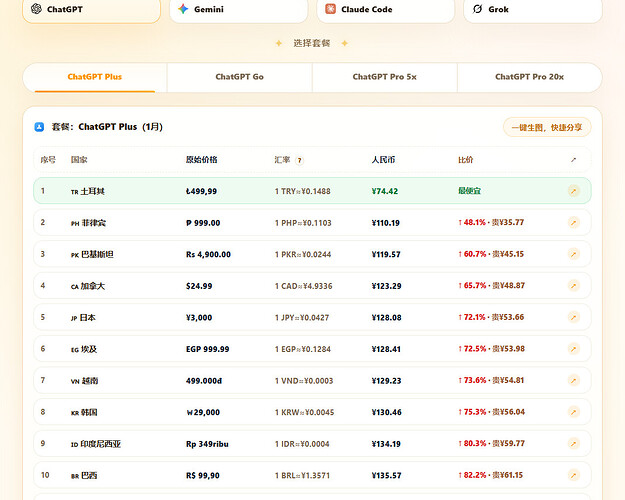Click the Gemini sparkle logo icon
The height and width of the screenshot is (500, 625).
coord(183,9)
